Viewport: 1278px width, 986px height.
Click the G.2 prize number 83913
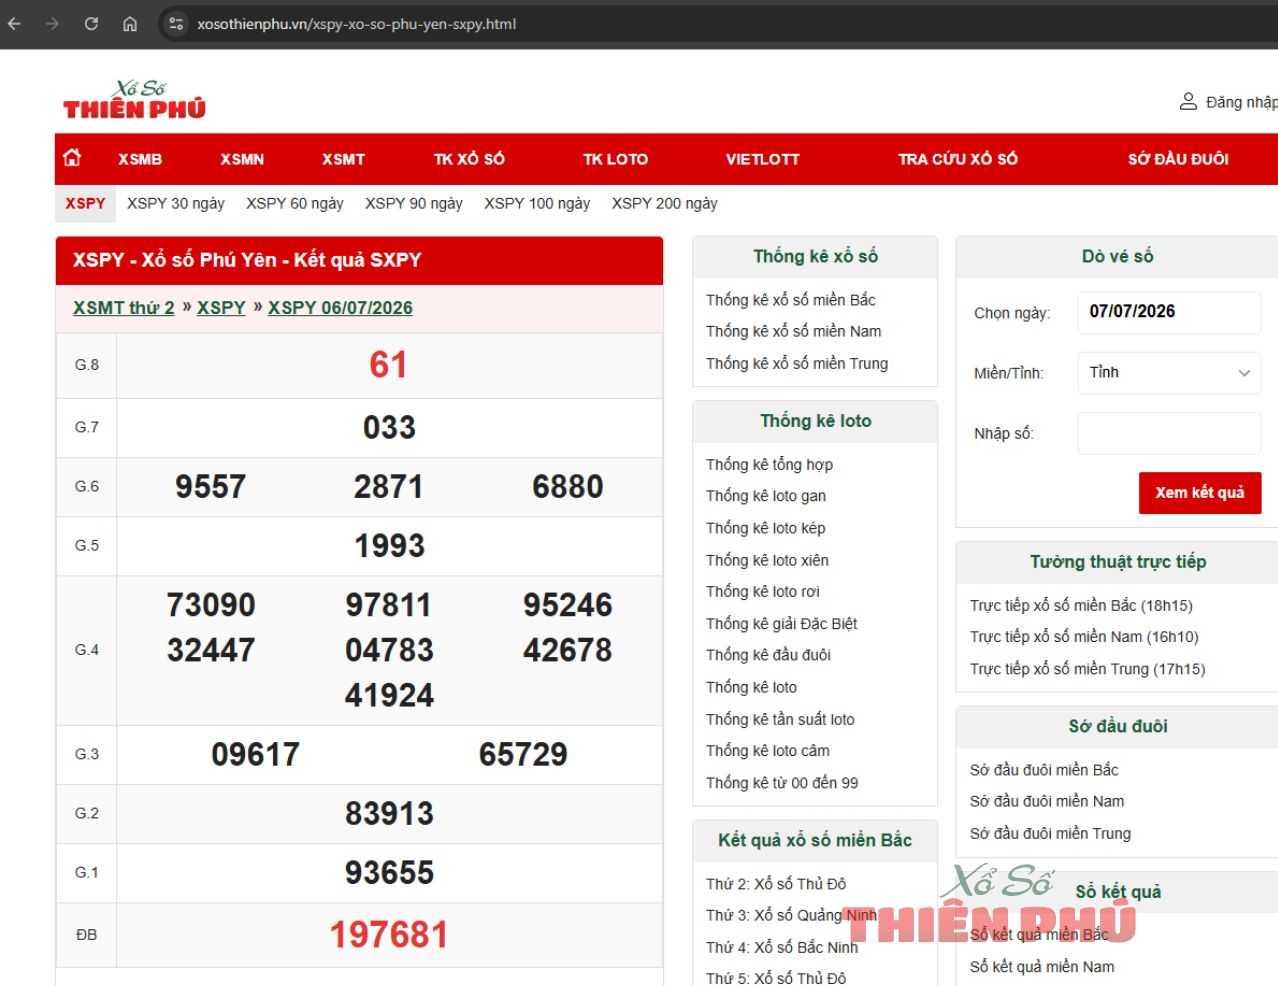pos(389,814)
